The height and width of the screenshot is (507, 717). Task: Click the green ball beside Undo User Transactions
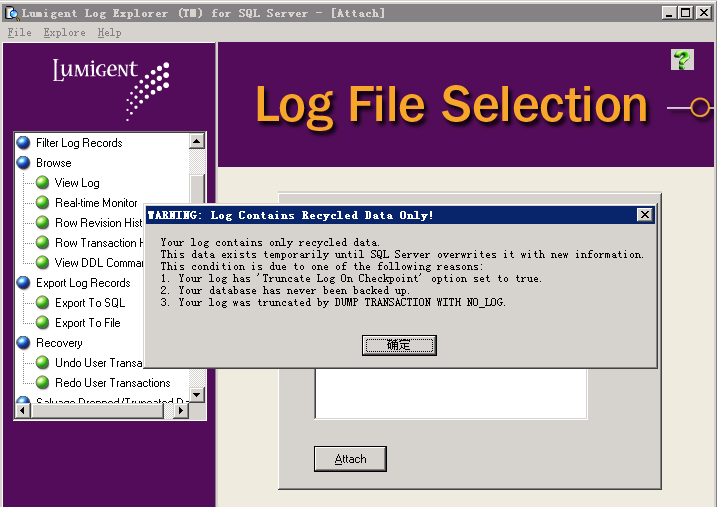click(43, 363)
